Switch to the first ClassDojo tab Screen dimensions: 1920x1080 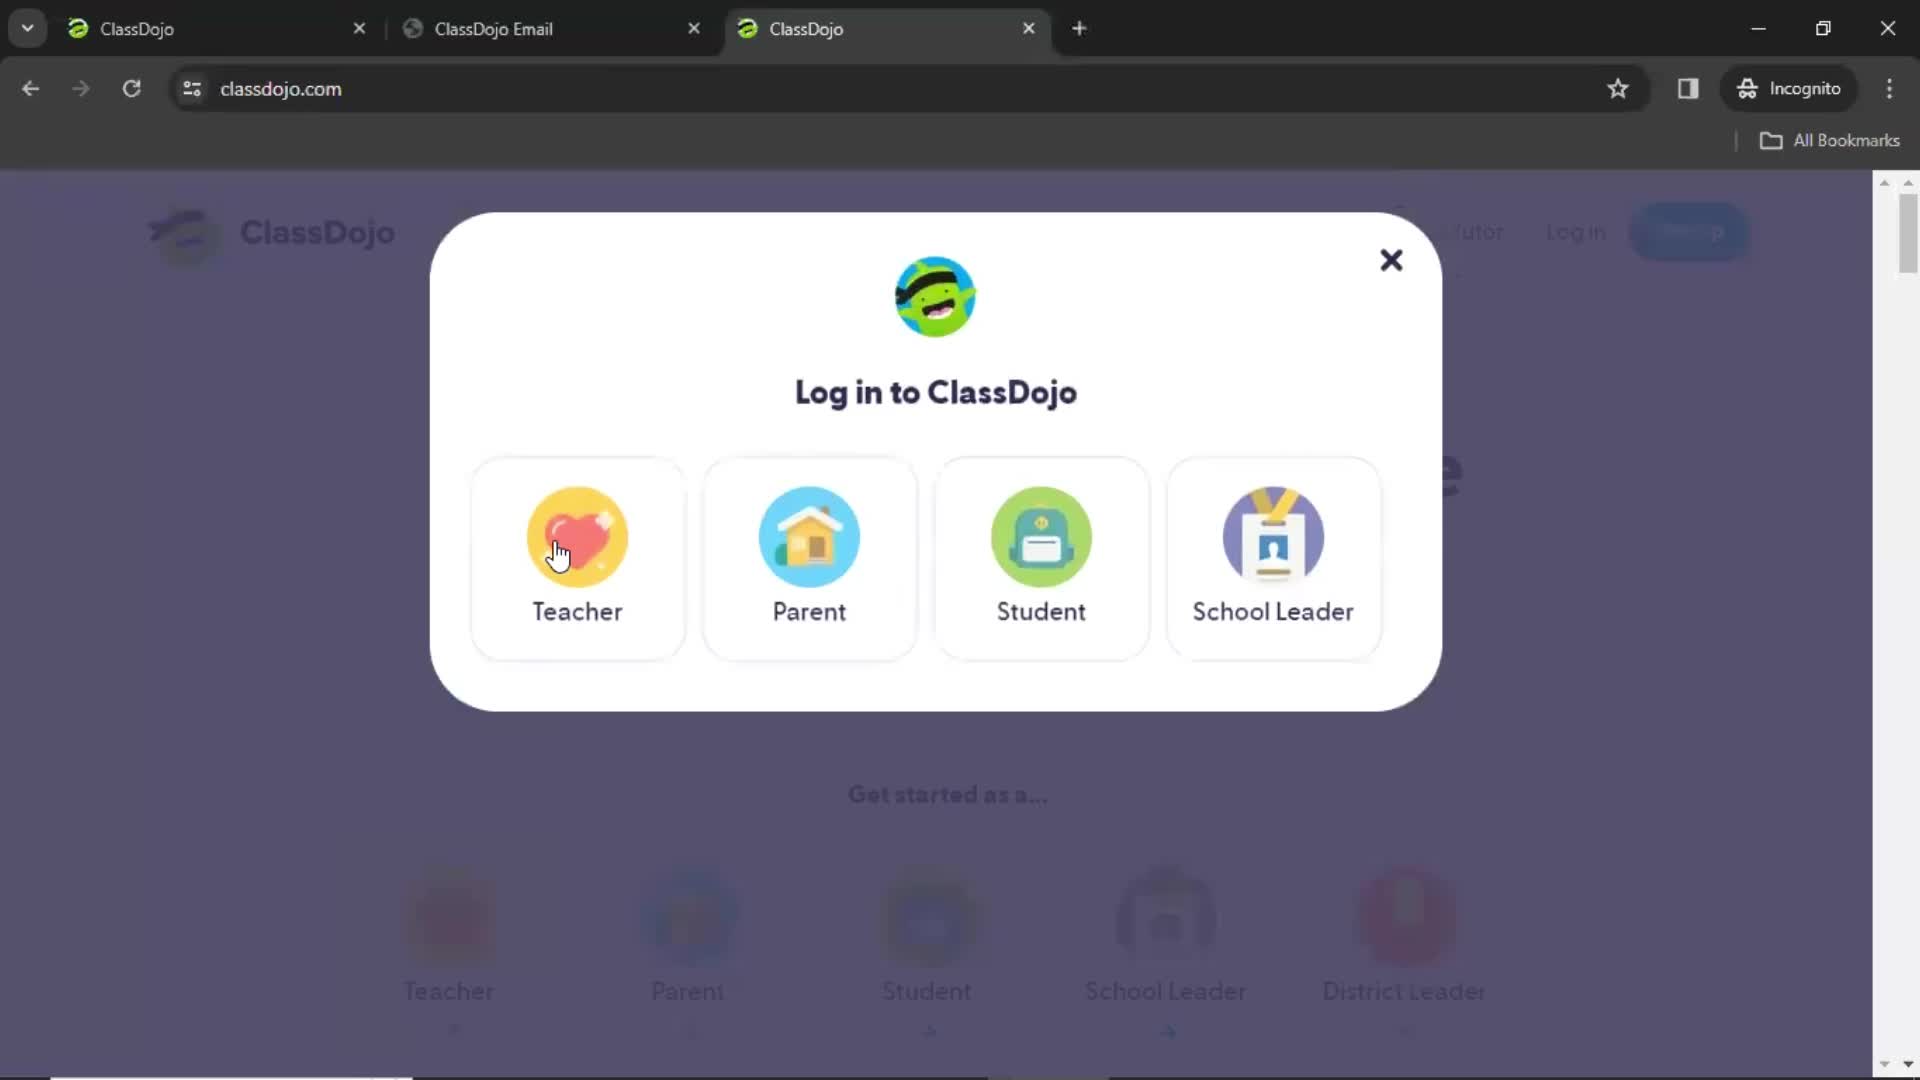[137, 28]
